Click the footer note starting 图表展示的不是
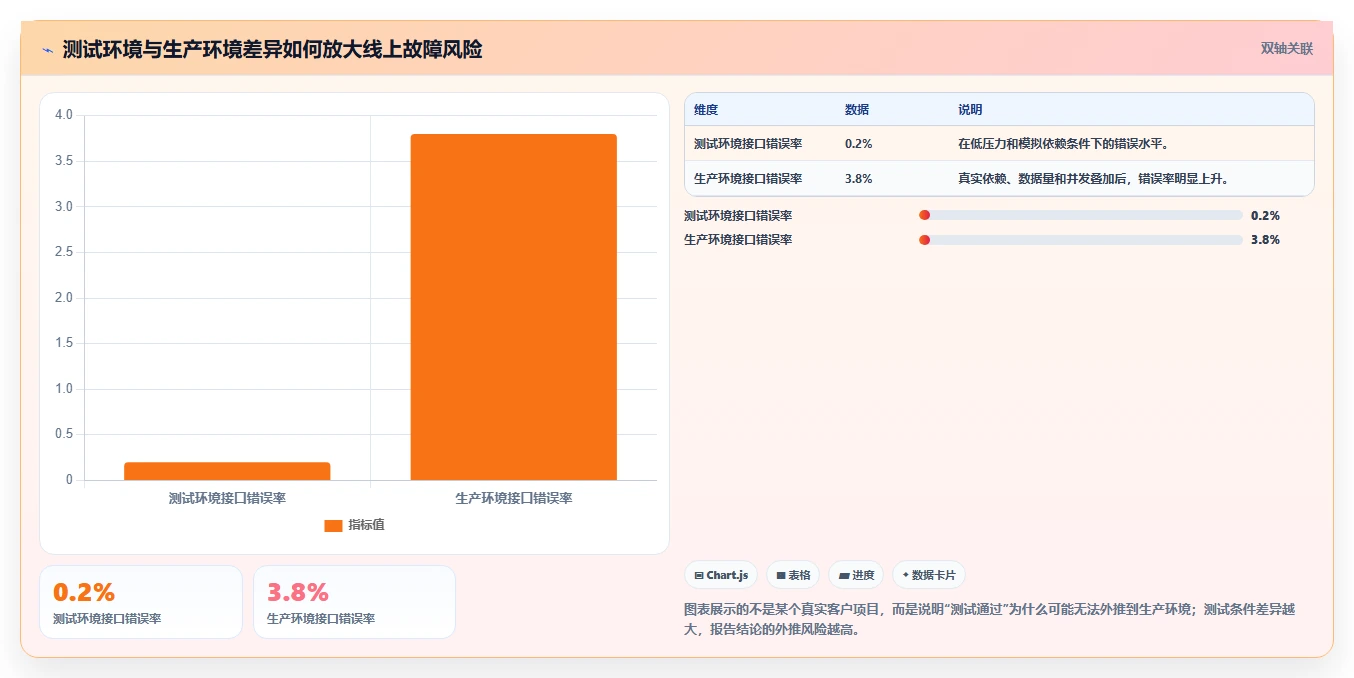Image resolution: width=1354 pixels, height=678 pixels. pyautogui.click(x=989, y=619)
